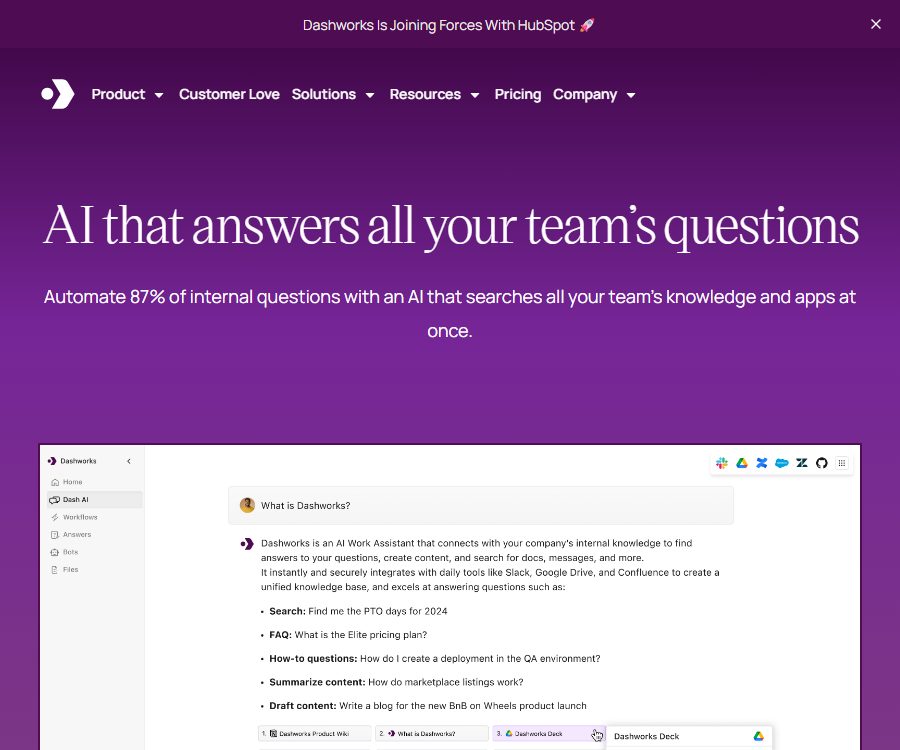Open the all-apps grid icon
The height and width of the screenshot is (750, 900).
(x=841, y=463)
